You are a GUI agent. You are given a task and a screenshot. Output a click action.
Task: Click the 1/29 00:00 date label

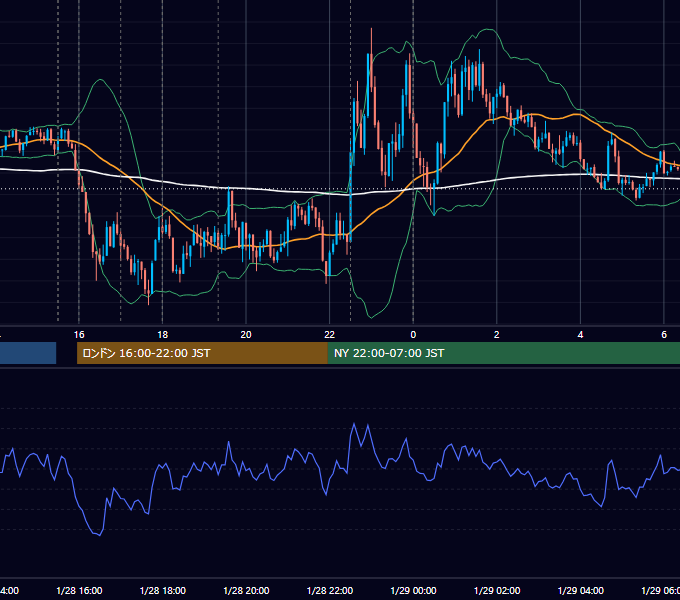click(x=413, y=590)
